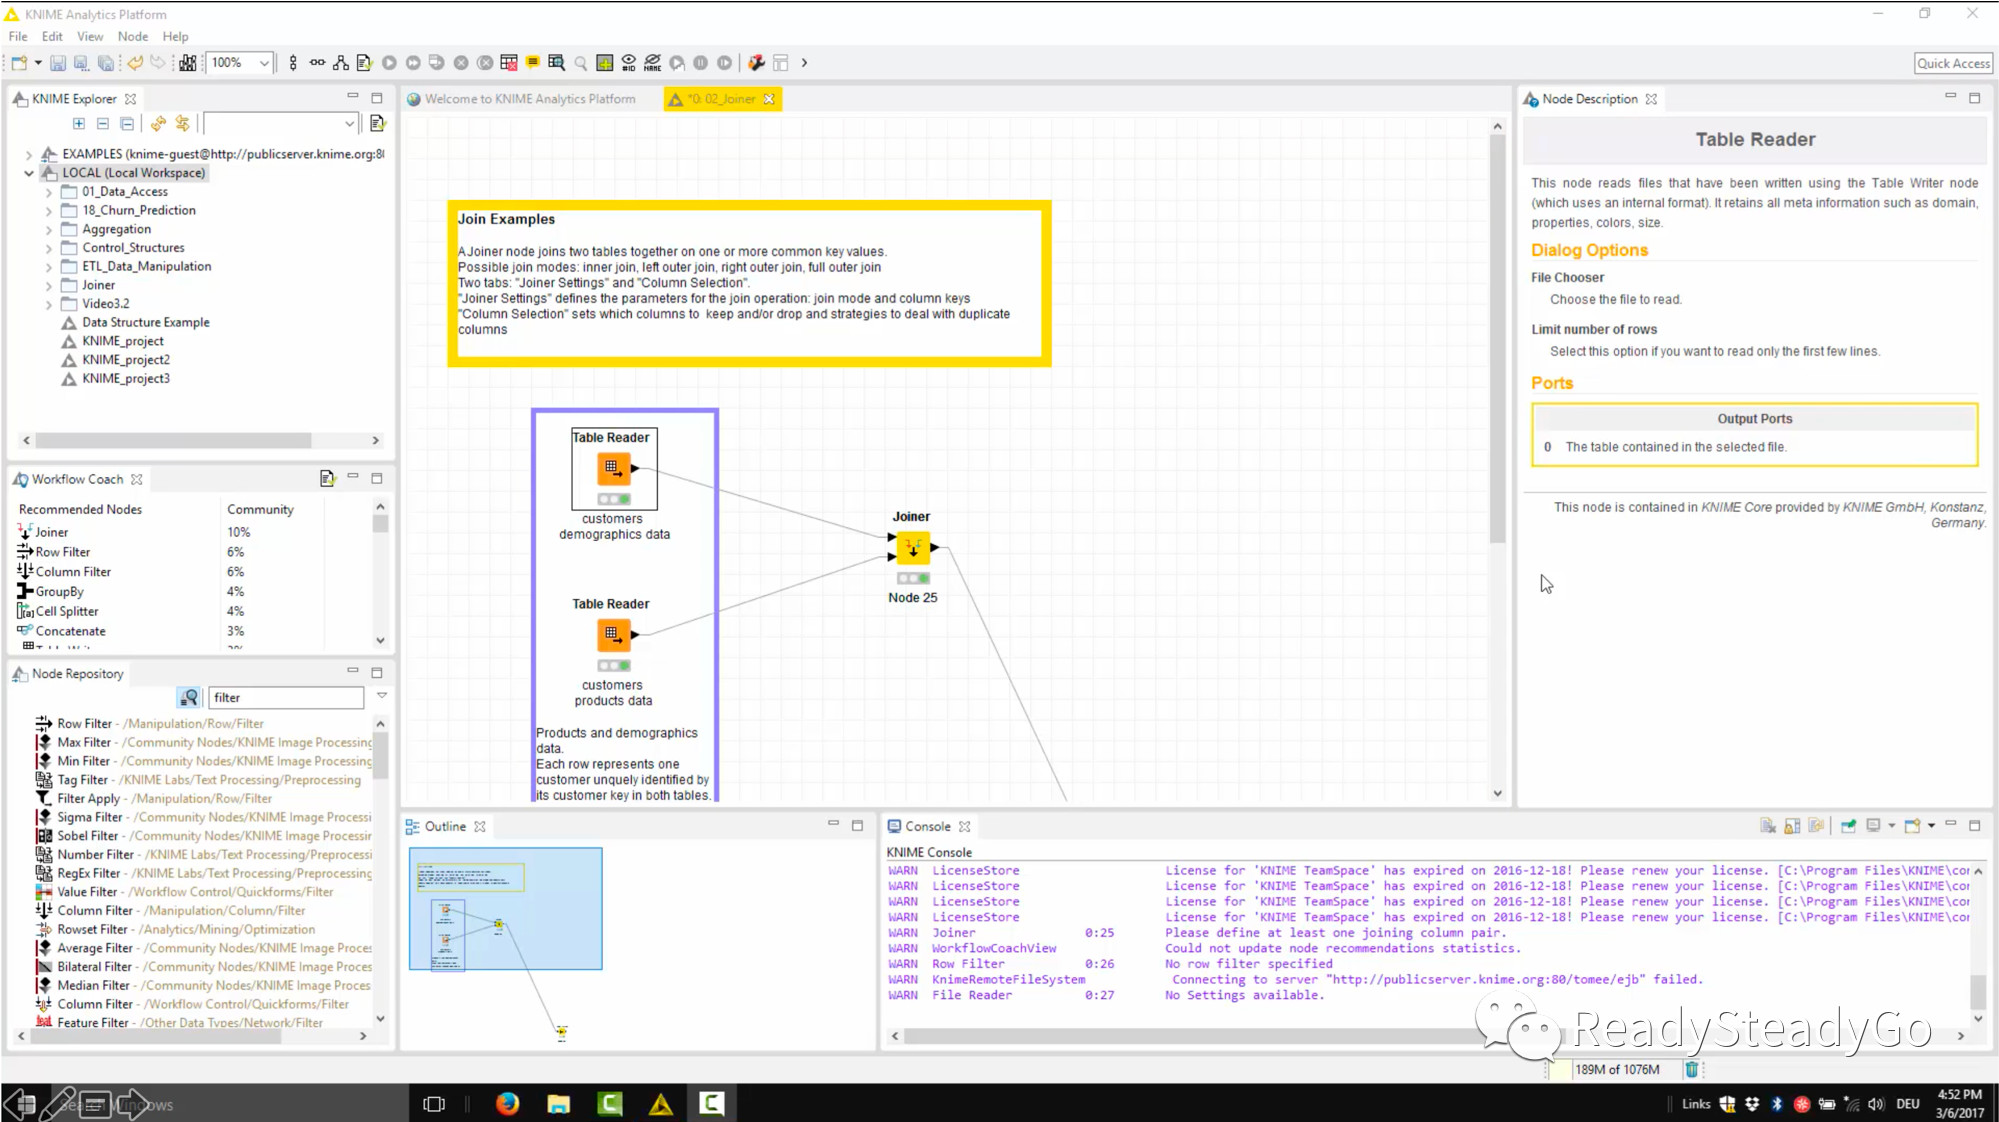Open the Help menu
Image resolution: width=1999 pixels, height=1122 pixels.
point(175,36)
